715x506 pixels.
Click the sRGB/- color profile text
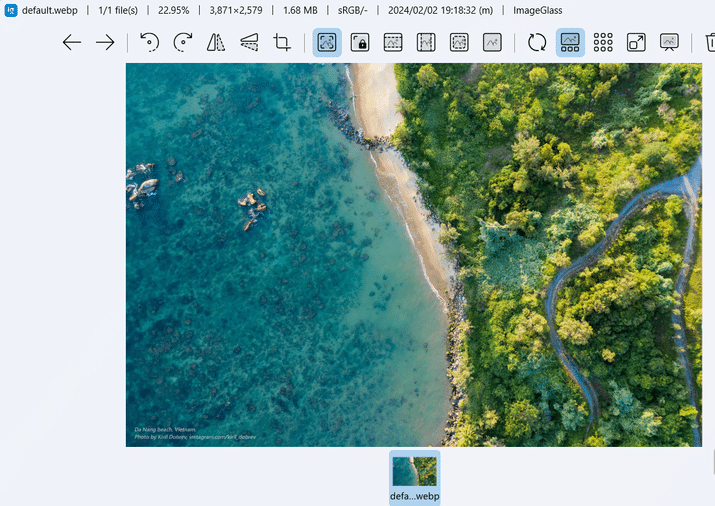click(352, 10)
